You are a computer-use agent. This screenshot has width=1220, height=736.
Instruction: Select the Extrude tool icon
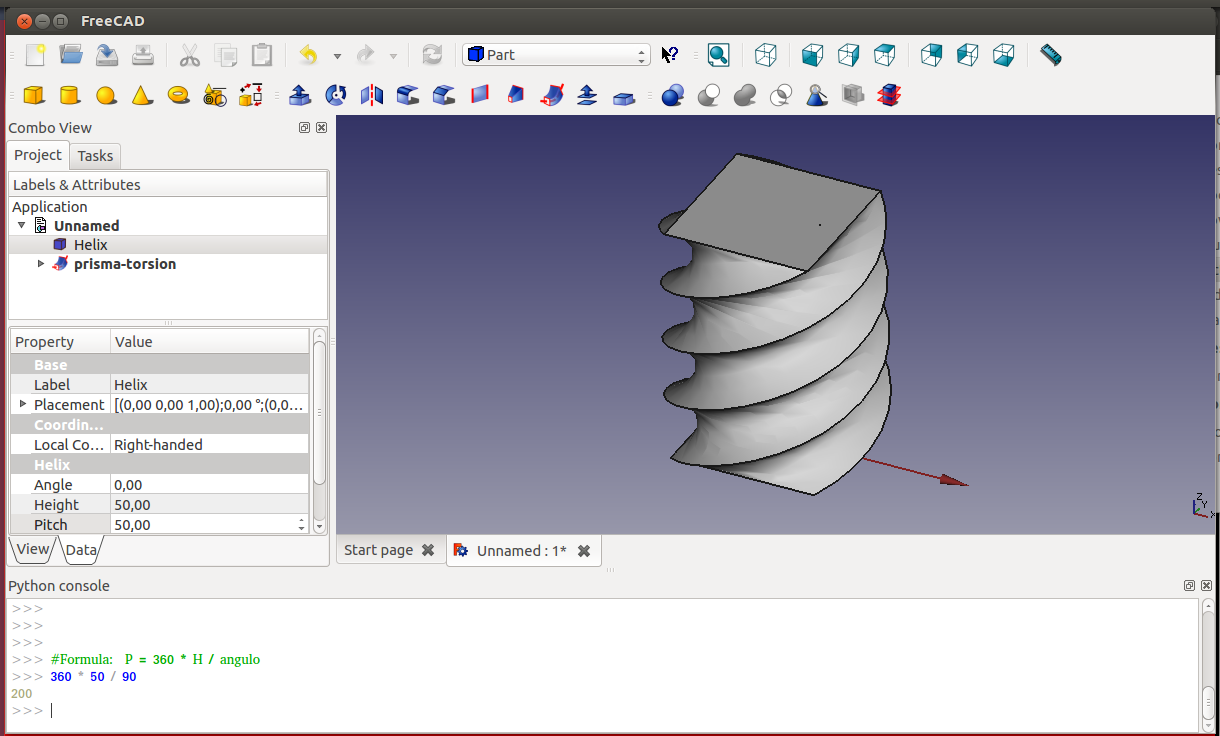pos(299,95)
